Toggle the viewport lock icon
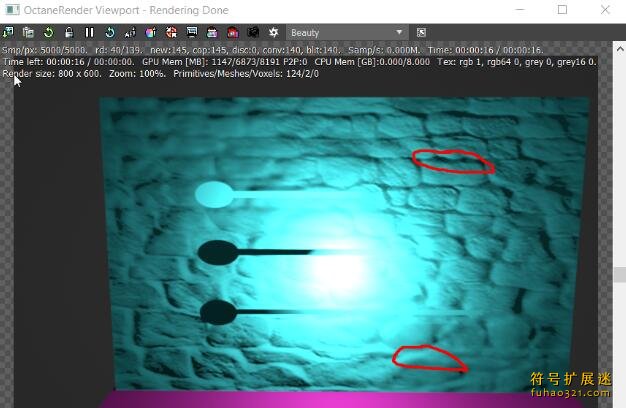626x408 pixels. [x=69, y=32]
